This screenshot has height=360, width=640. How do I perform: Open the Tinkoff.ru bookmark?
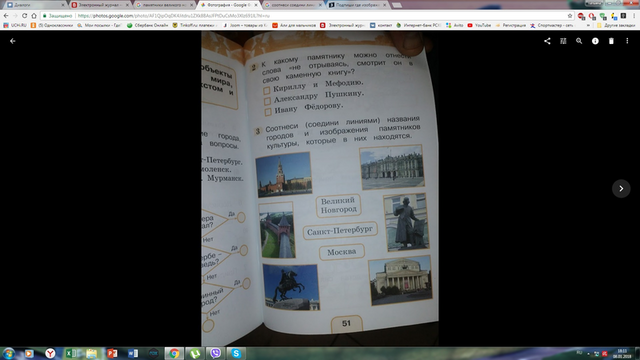195,25
